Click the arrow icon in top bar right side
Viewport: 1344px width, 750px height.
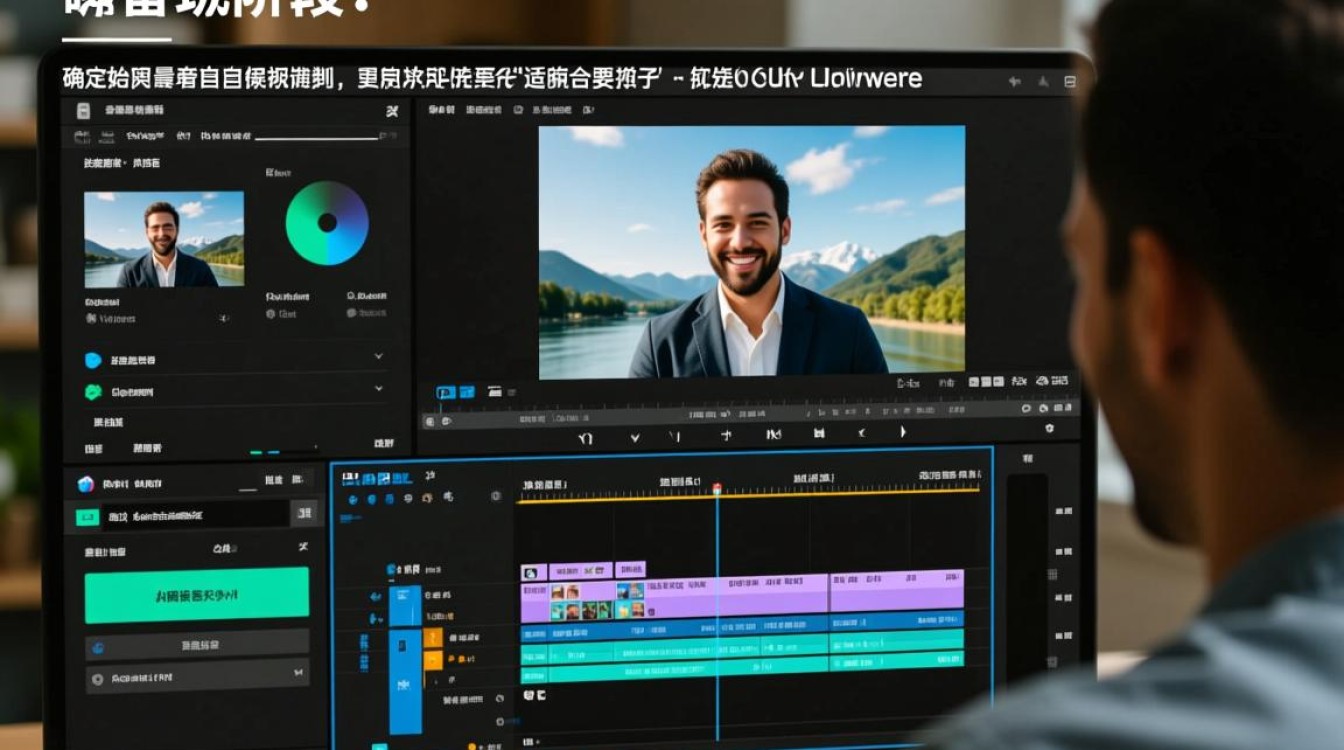(1014, 82)
